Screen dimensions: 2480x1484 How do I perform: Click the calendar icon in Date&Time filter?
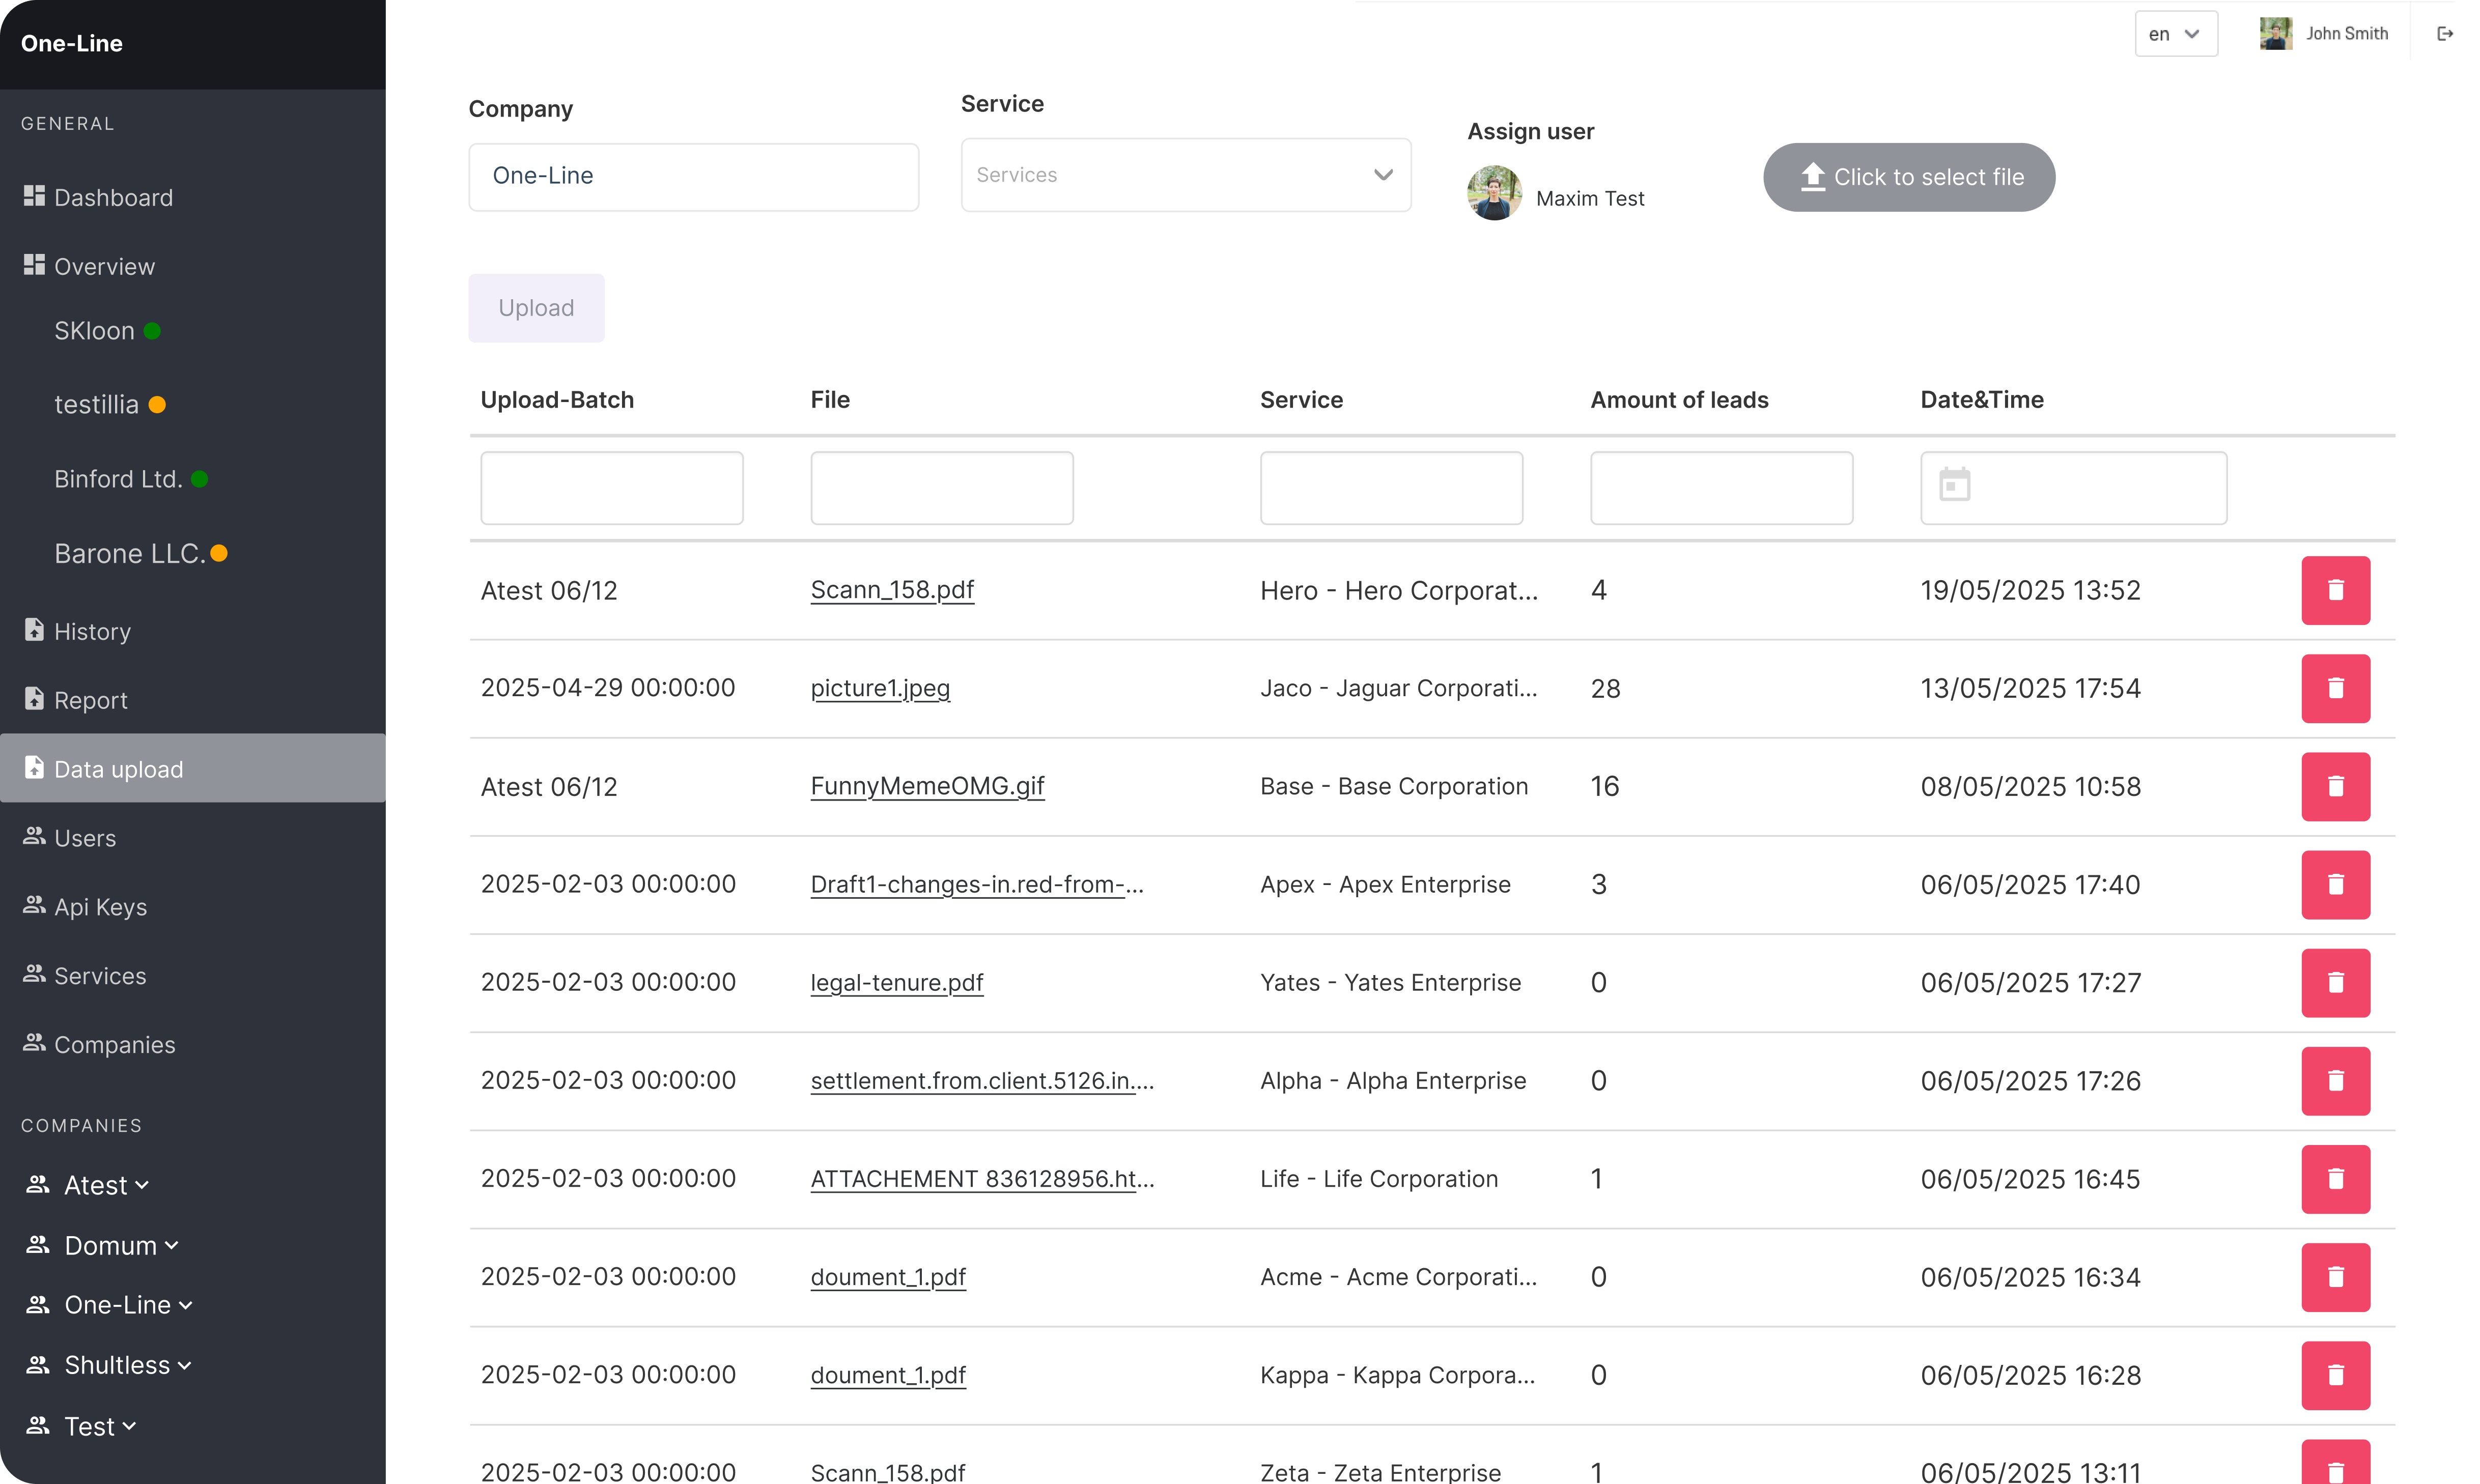(1954, 486)
